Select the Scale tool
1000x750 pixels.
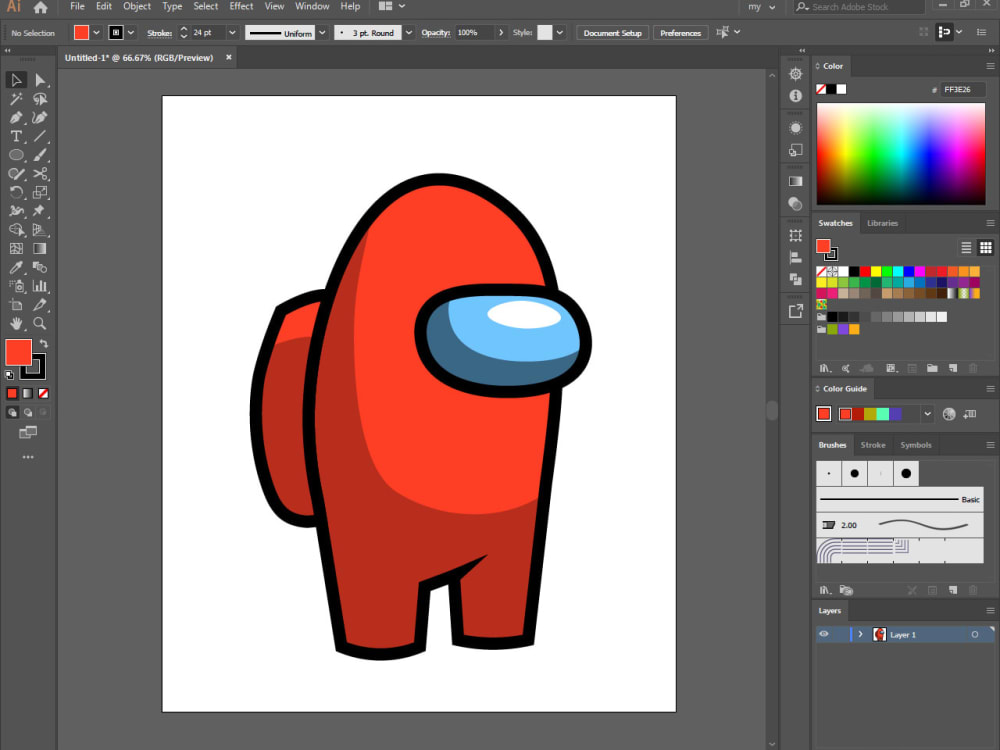(40, 192)
